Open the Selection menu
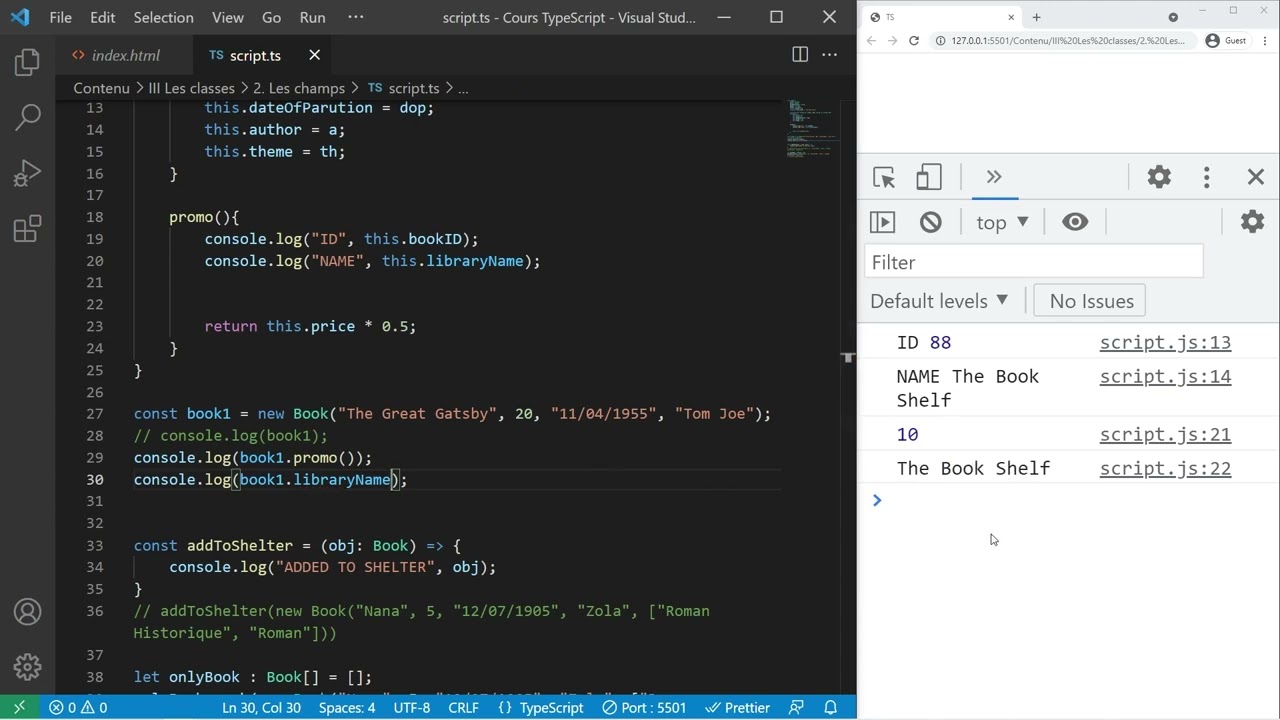Screen dimensions: 1280x720 163,17
